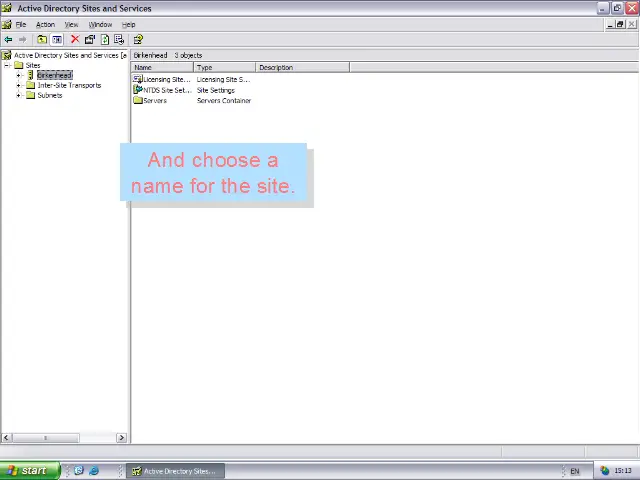The image size is (640, 480).
Task: Click the Servers Container type cell
Action: tap(224, 100)
